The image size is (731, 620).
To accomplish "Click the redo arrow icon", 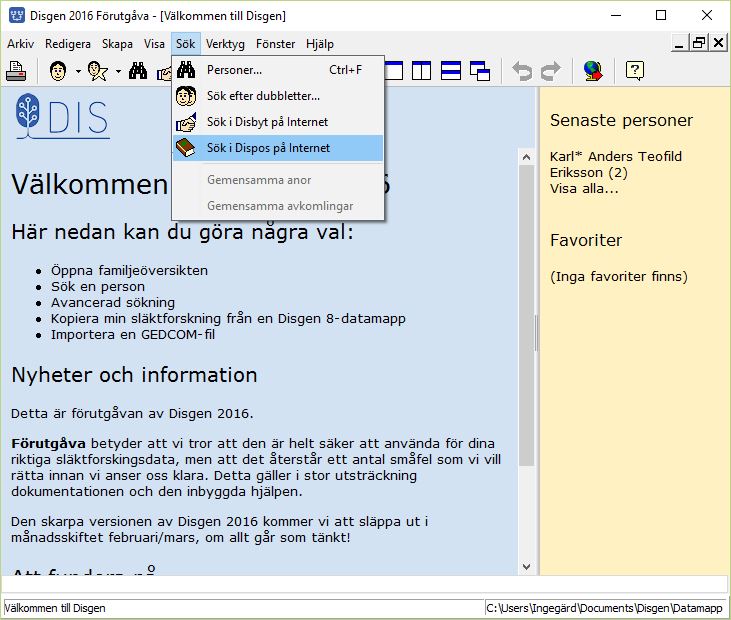I will 551,71.
